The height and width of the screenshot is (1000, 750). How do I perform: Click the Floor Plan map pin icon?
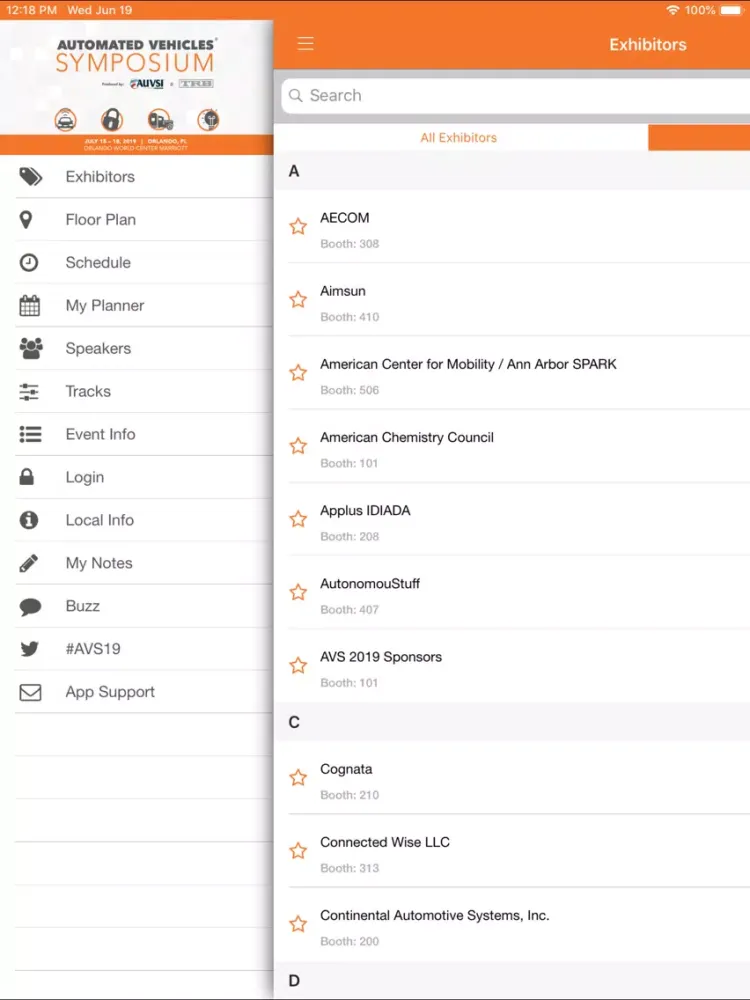(x=26, y=219)
